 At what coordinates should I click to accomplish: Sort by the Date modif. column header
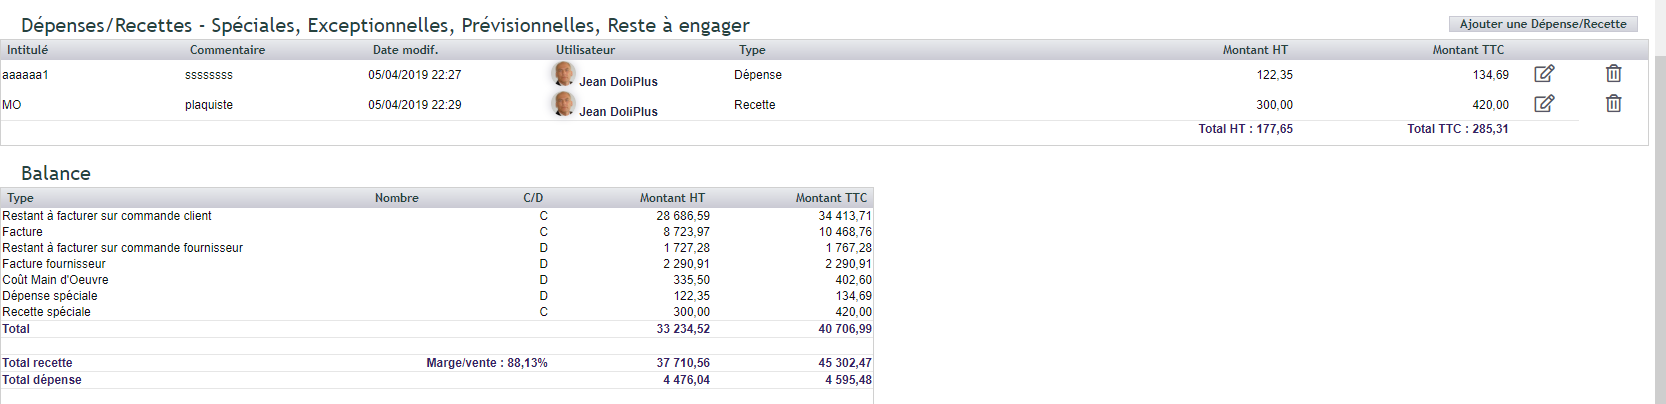coord(405,50)
